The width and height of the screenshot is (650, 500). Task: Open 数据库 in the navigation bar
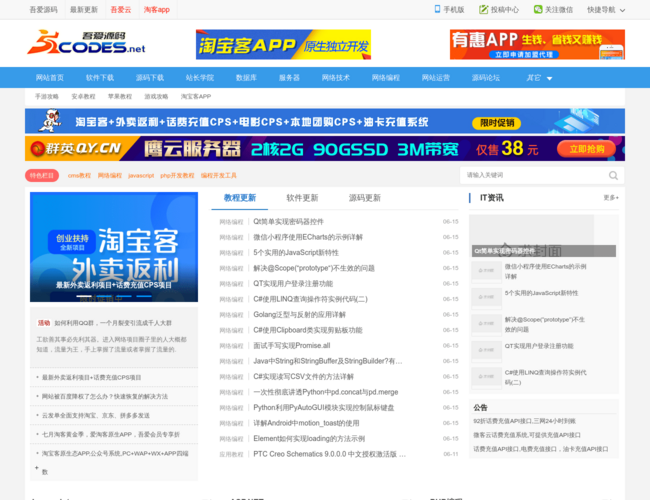(246, 78)
